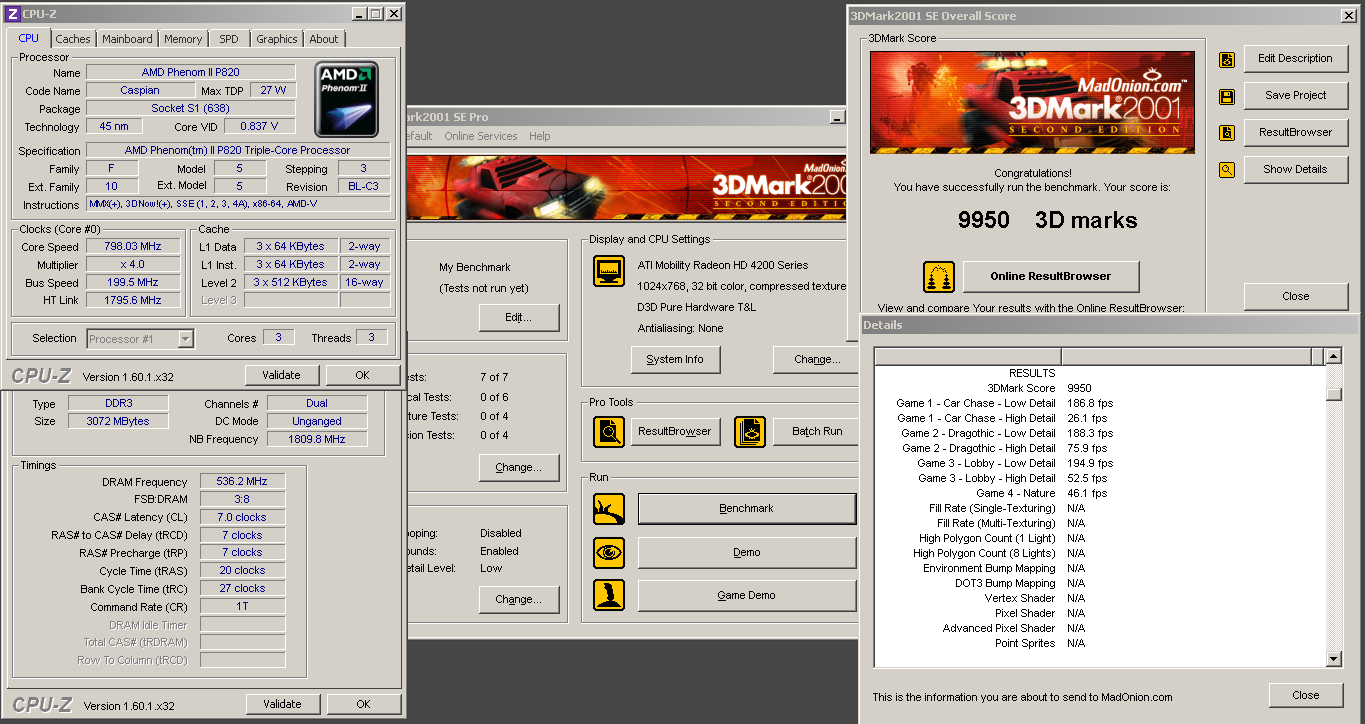Viewport: 1365px width, 724px height.
Task: Click the Game Demo button
Action: tap(747, 595)
